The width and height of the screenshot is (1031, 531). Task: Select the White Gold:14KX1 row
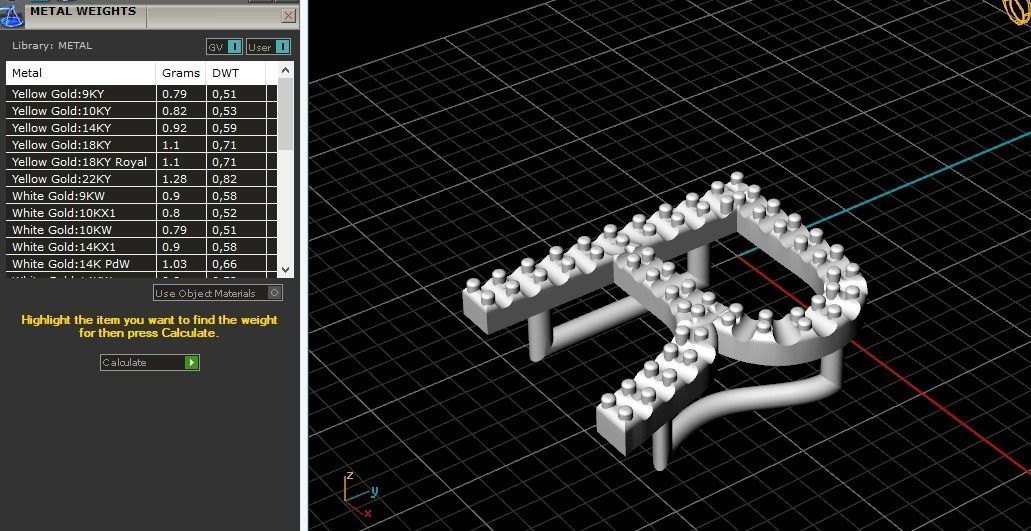[141, 247]
